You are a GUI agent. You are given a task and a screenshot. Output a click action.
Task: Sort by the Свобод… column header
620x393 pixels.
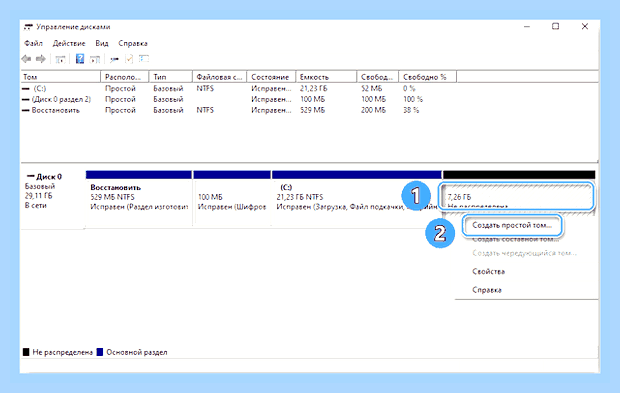pyautogui.click(x=378, y=77)
